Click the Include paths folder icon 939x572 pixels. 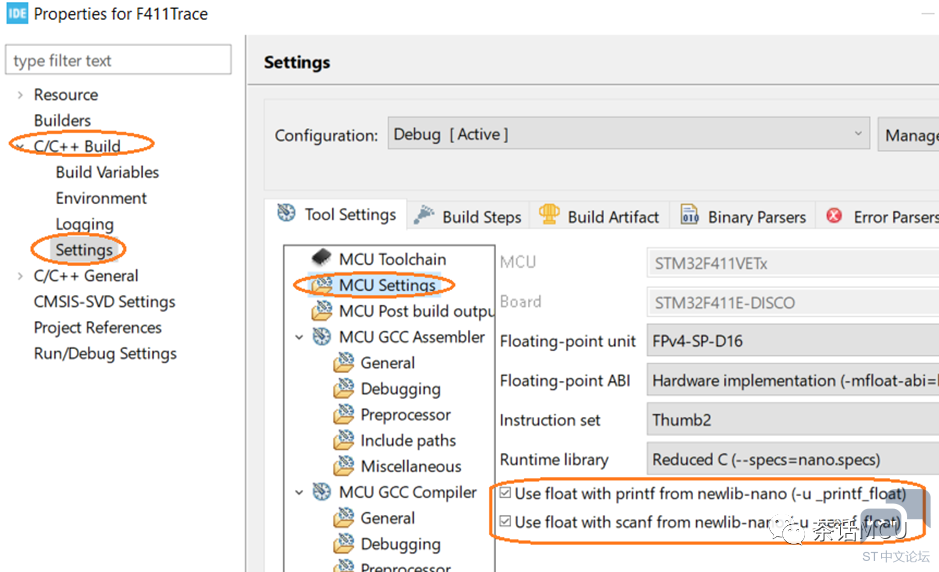click(x=344, y=439)
